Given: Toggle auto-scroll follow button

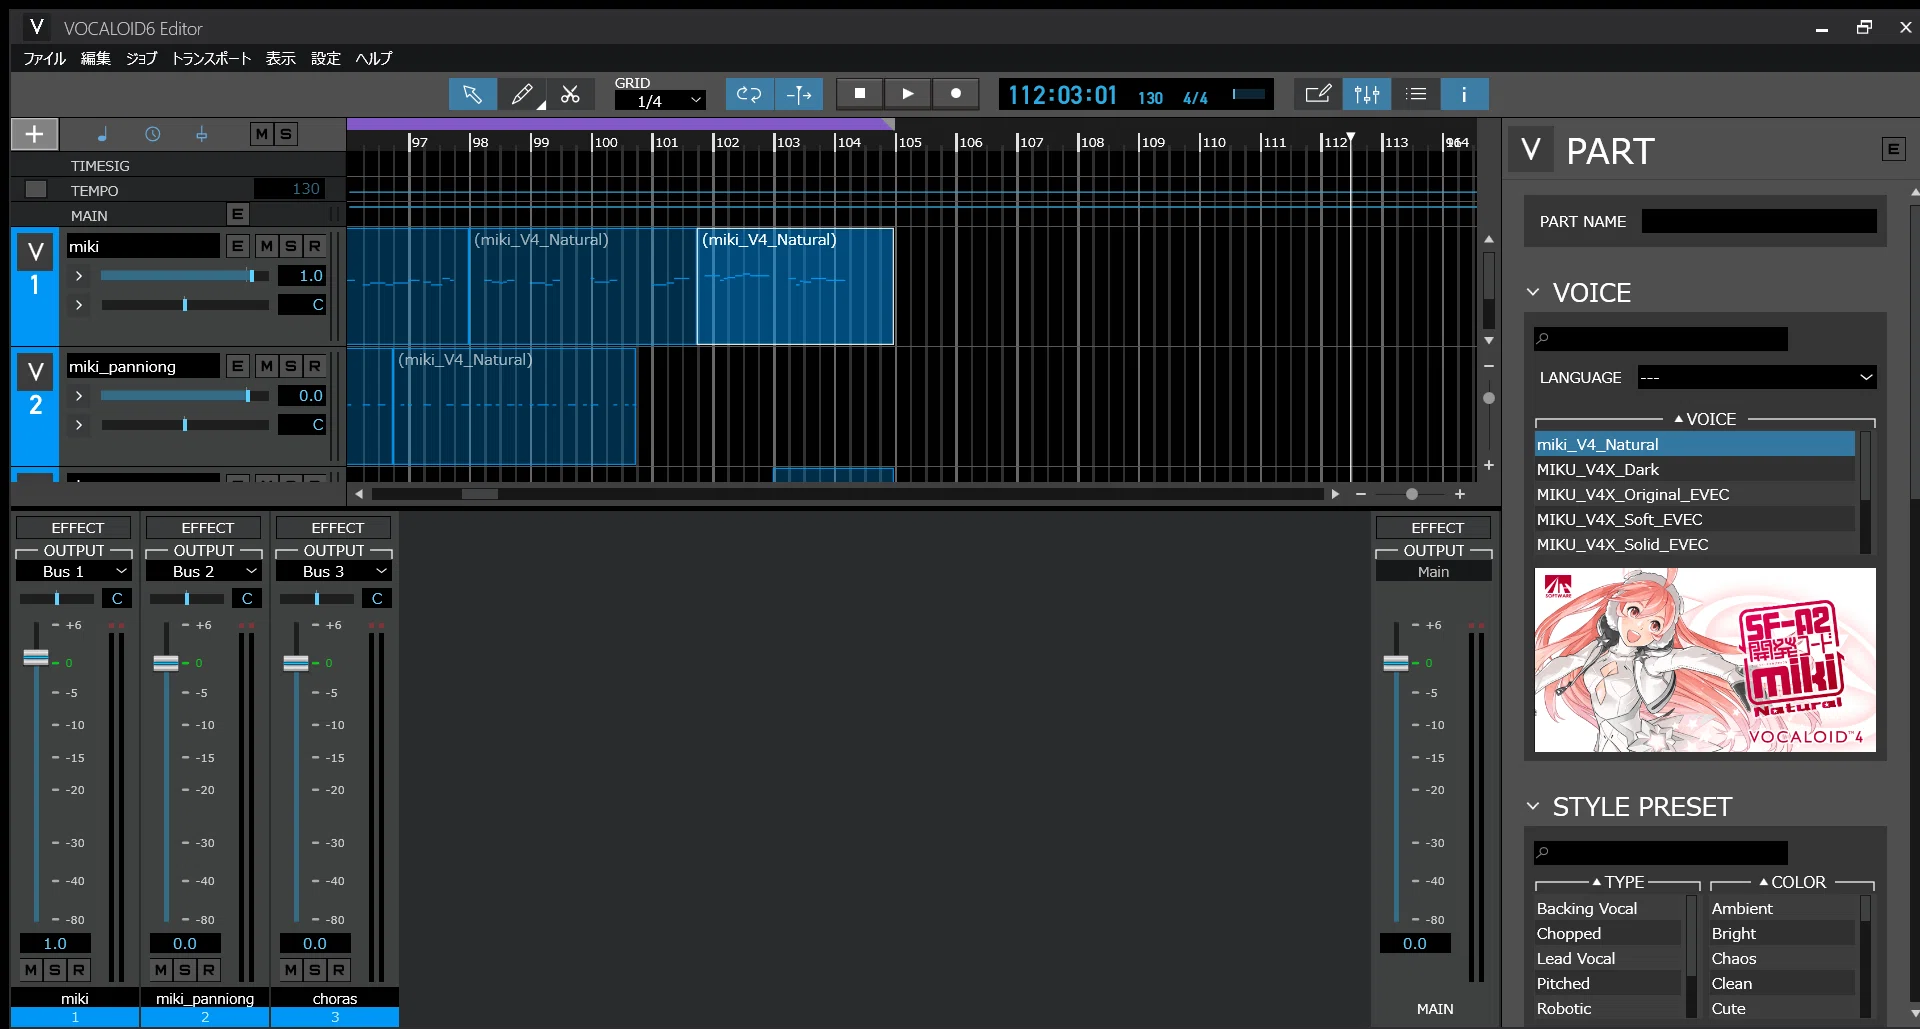Looking at the screenshot, I should click(x=799, y=94).
